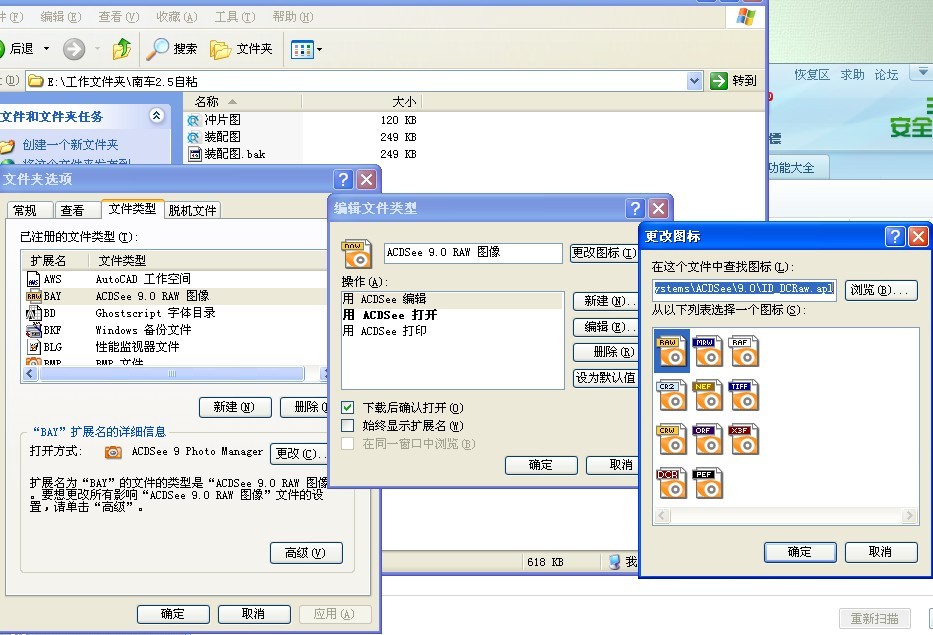Choose the PEF file icon

(708, 483)
